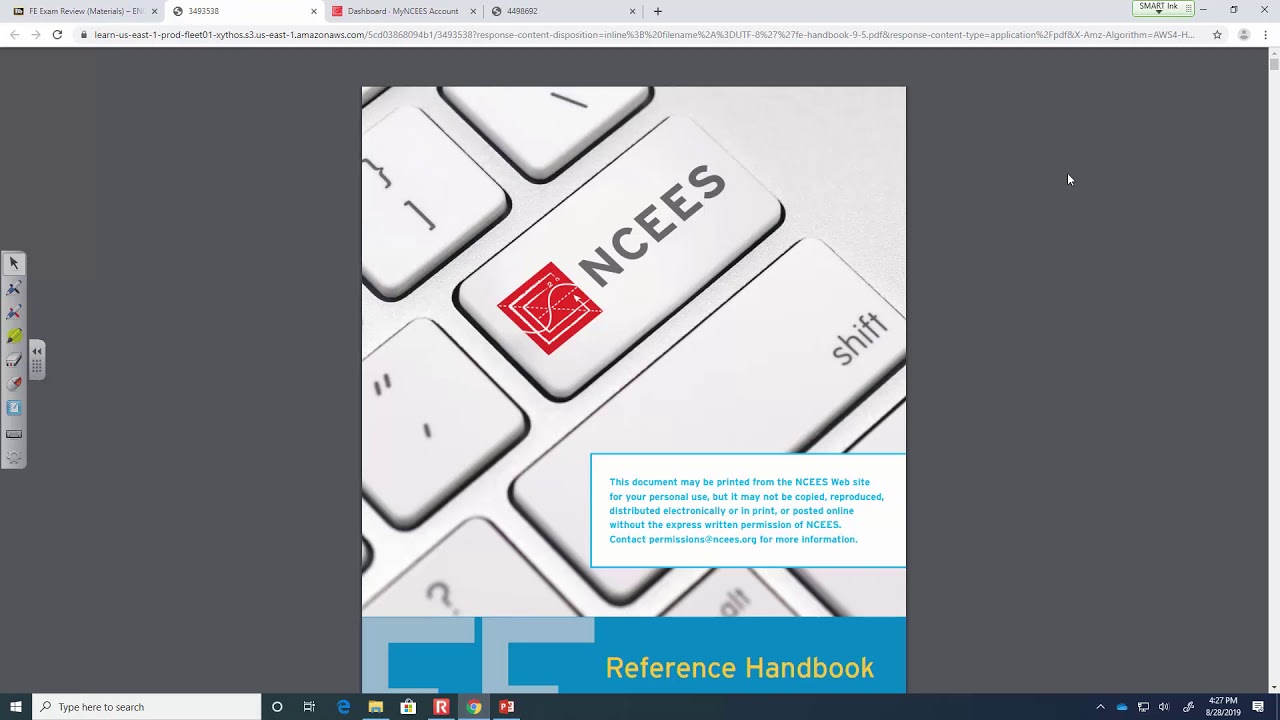Go forward in Chrome history
Screen dimensions: 1280x720
coord(36,35)
